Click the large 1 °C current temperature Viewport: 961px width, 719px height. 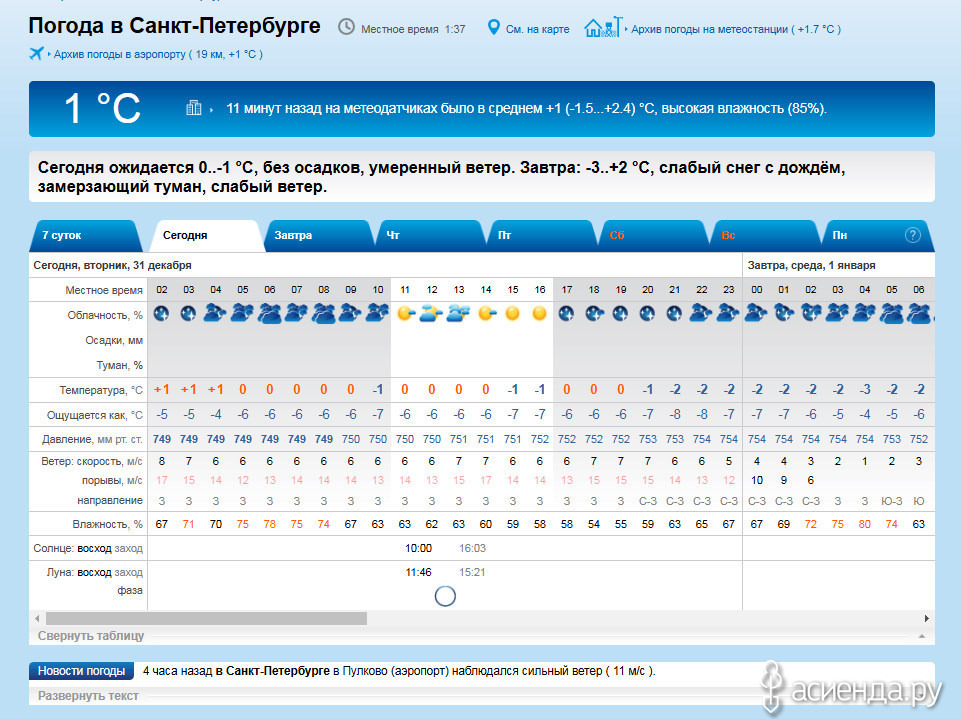pyautogui.click(x=102, y=108)
